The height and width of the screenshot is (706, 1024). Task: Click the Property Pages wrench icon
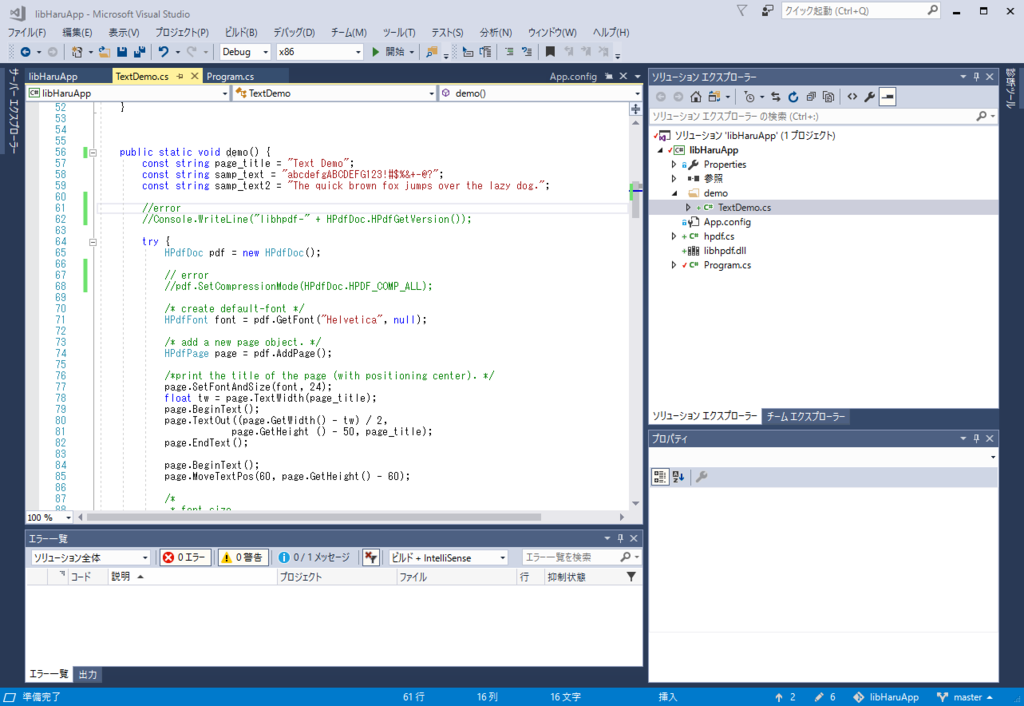(x=702, y=477)
